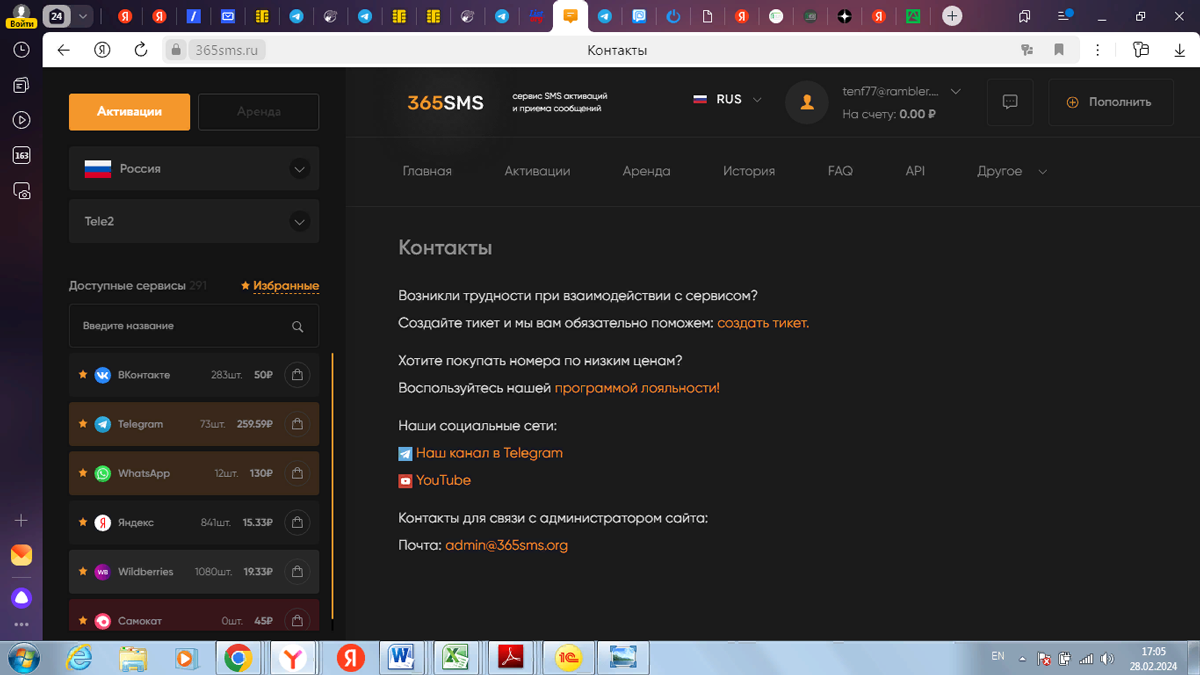Screen dimensions: 1200x675
Task: Click the 365sms.ru address bar
Action: pos(226,50)
